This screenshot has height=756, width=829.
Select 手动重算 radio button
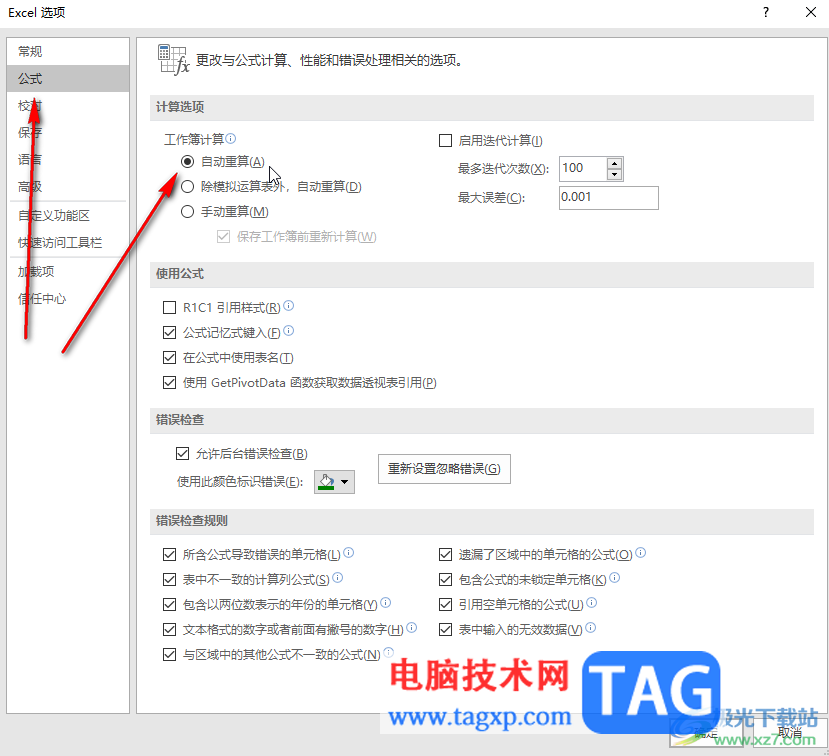click(188, 211)
